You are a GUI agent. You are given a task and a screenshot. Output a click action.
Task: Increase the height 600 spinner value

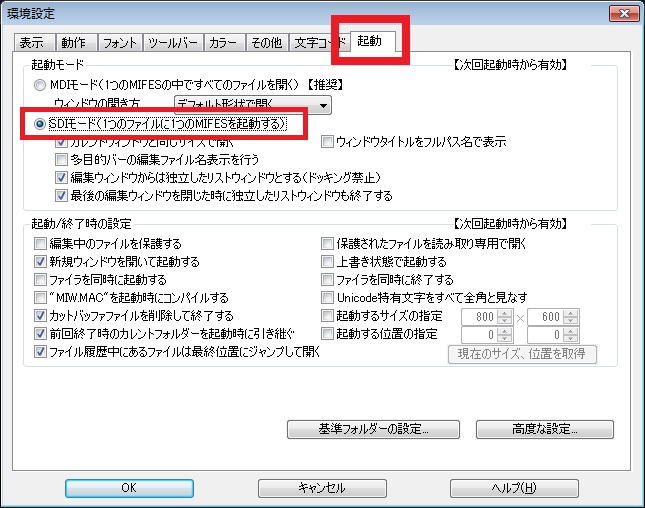coord(572,312)
